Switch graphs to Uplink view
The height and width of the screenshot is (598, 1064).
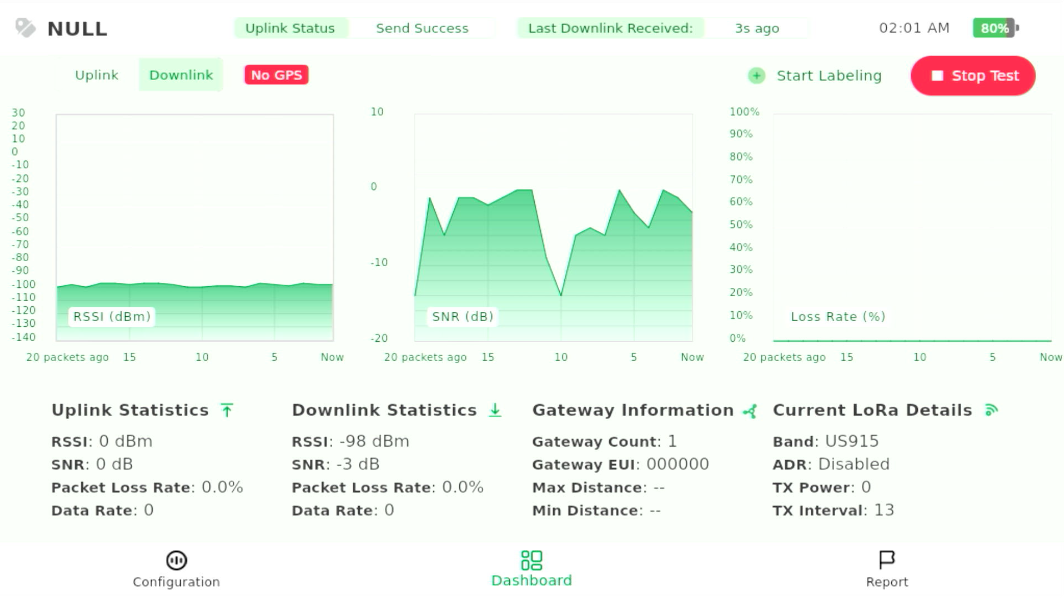[x=97, y=75]
